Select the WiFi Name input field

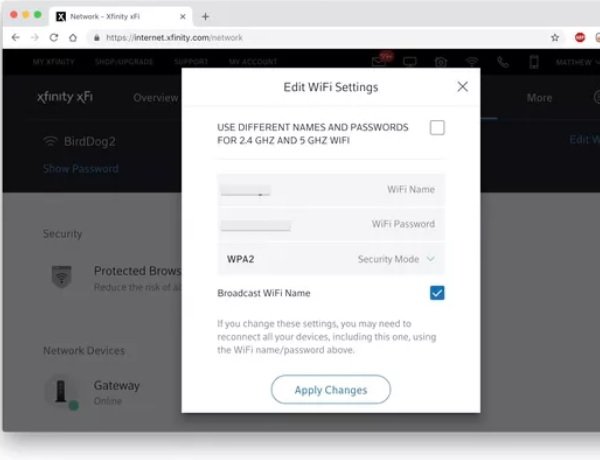point(331,189)
